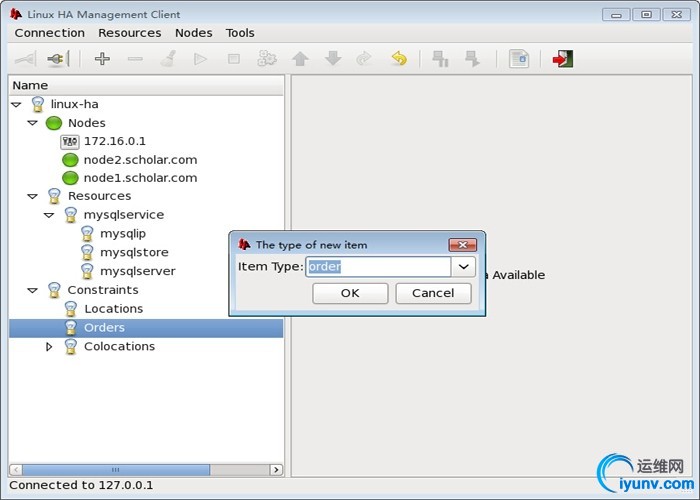The image size is (700, 500).
Task: Collapse the Resources tree branch
Action: pyautogui.click(x=33, y=196)
